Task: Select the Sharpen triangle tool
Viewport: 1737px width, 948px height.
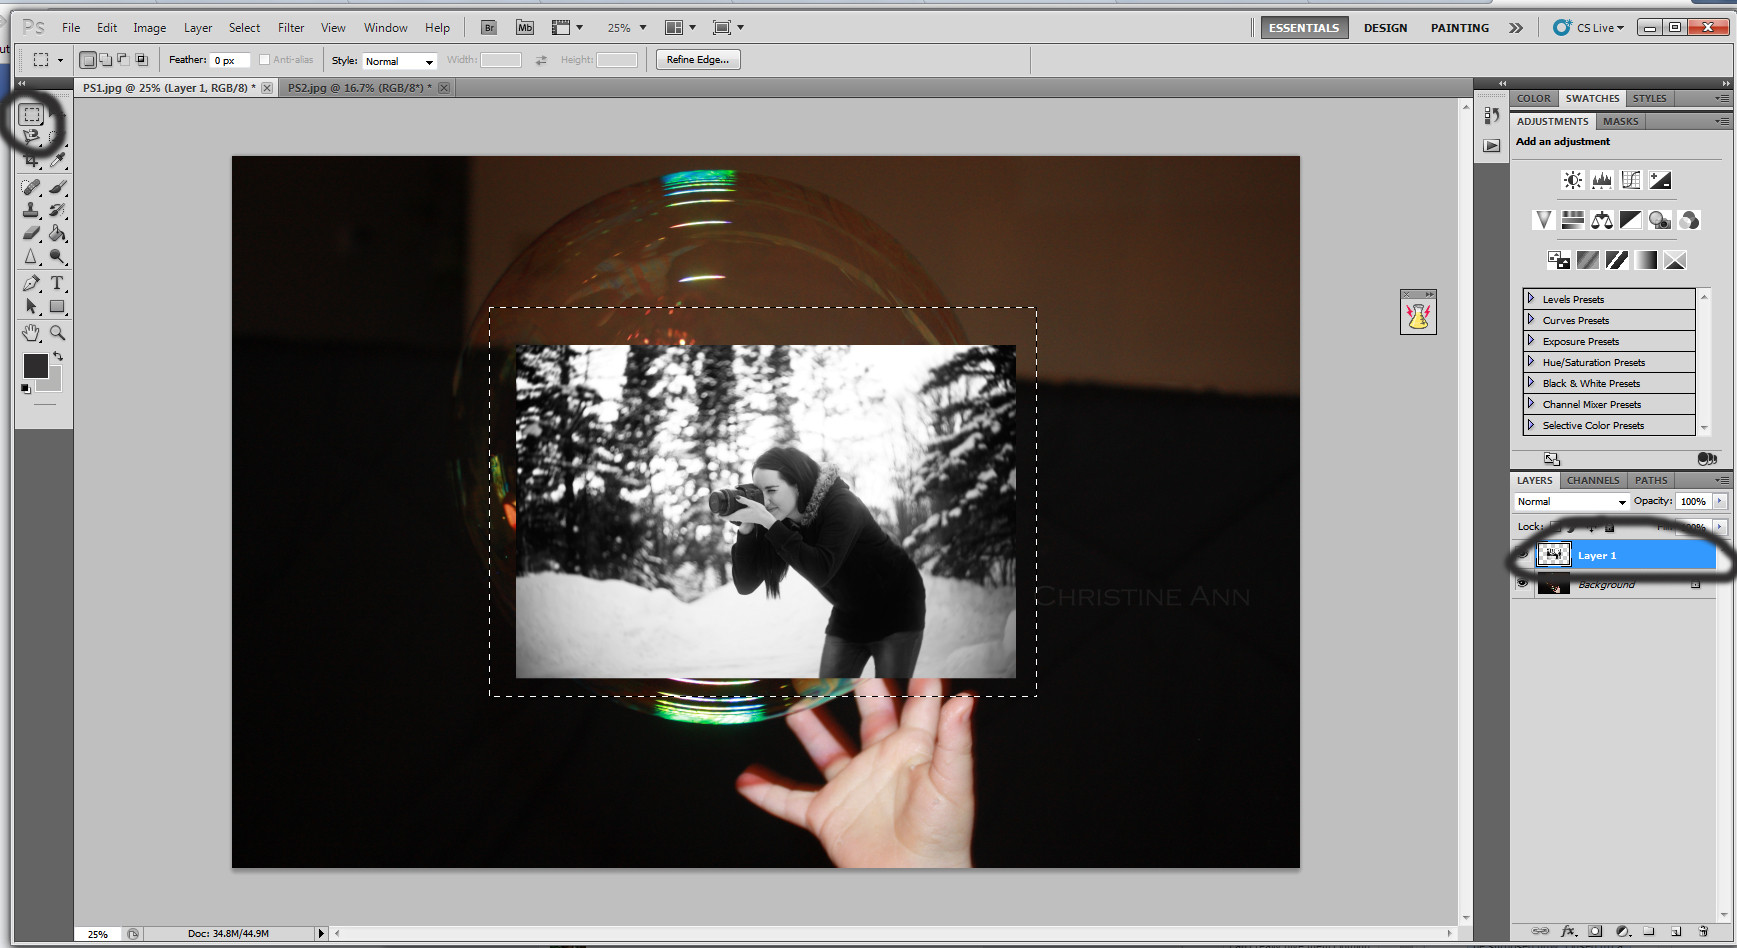Action: (32, 257)
